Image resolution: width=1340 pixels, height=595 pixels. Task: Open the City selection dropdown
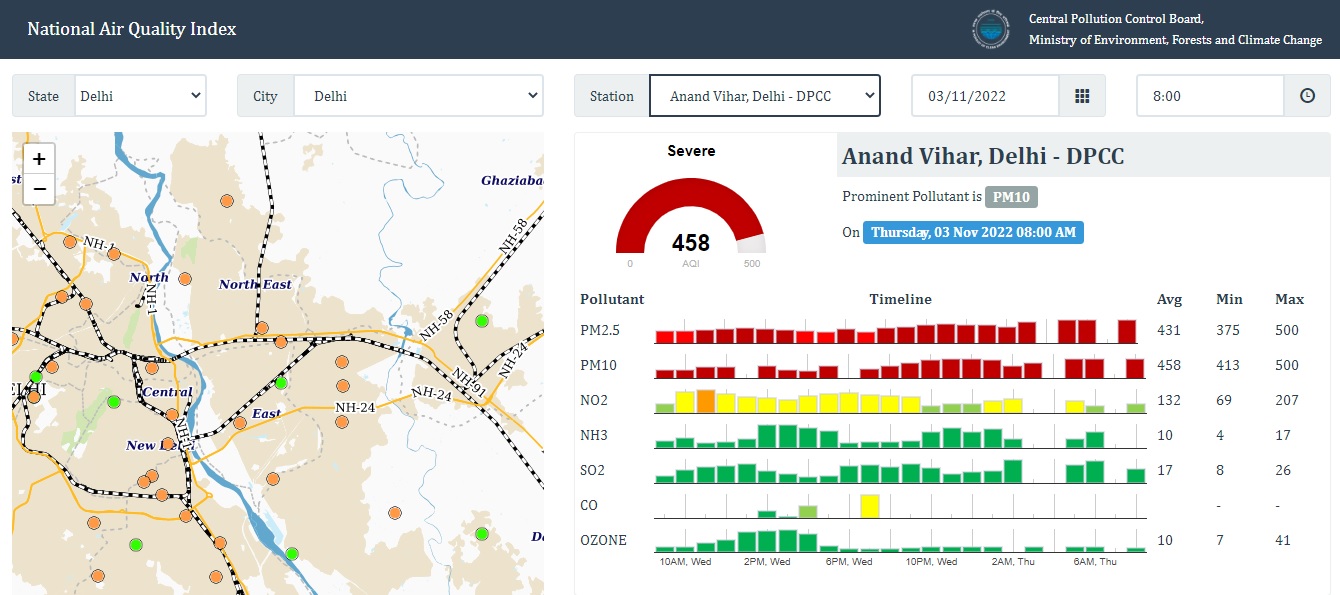[417, 95]
